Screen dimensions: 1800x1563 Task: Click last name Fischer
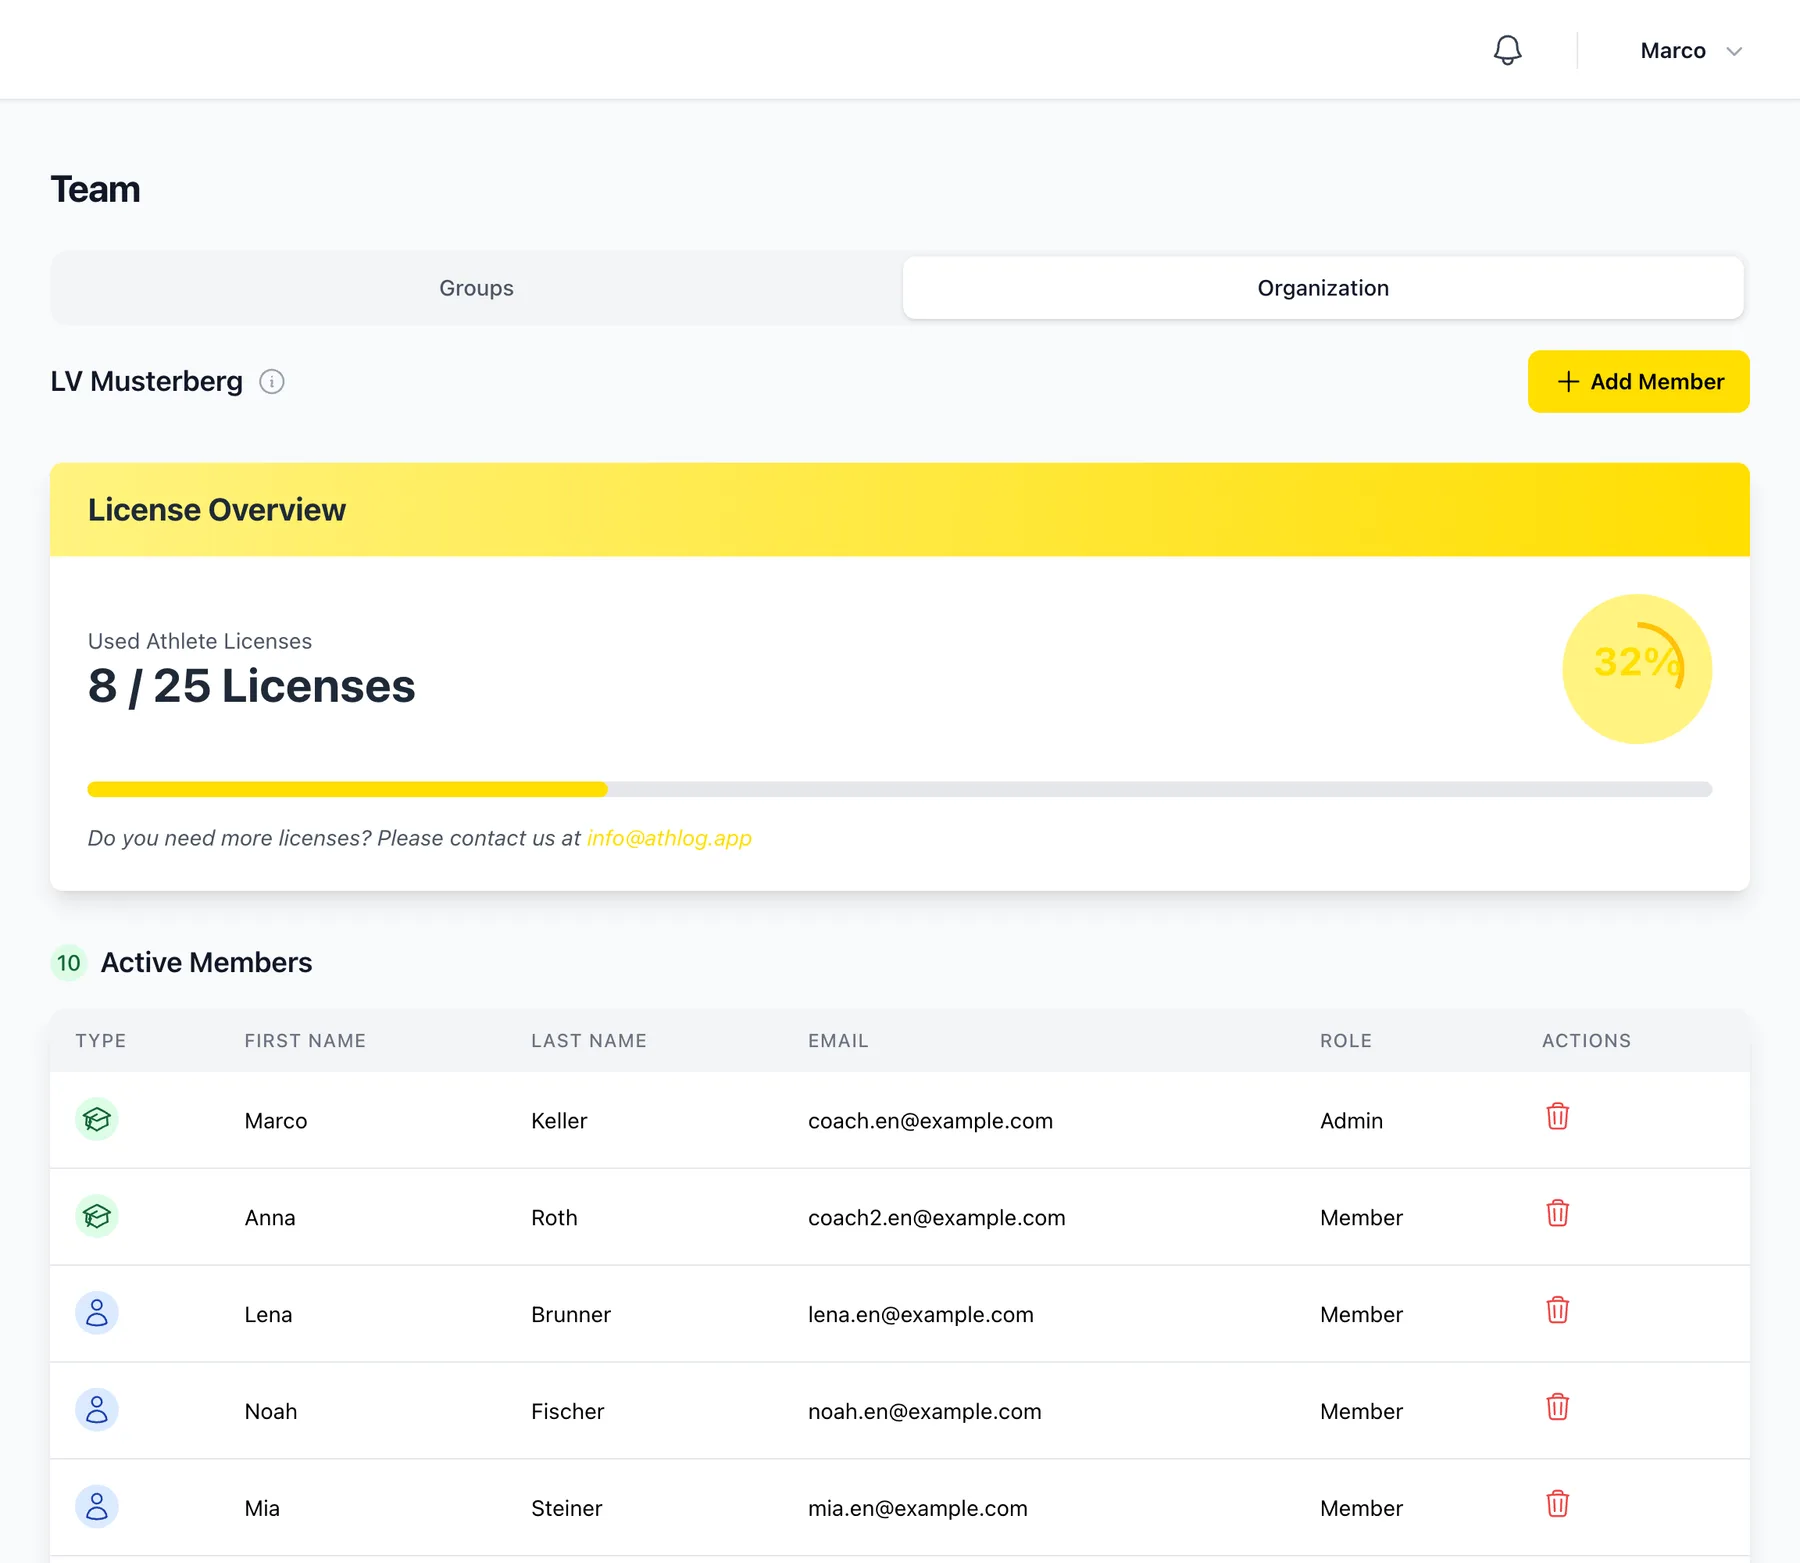[x=568, y=1412]
